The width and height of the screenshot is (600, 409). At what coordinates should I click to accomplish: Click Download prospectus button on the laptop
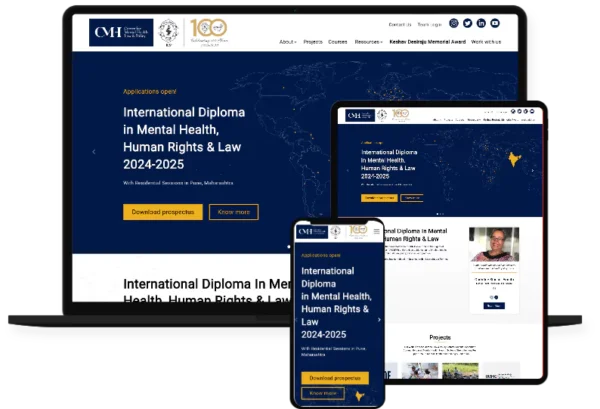[163, 212]
